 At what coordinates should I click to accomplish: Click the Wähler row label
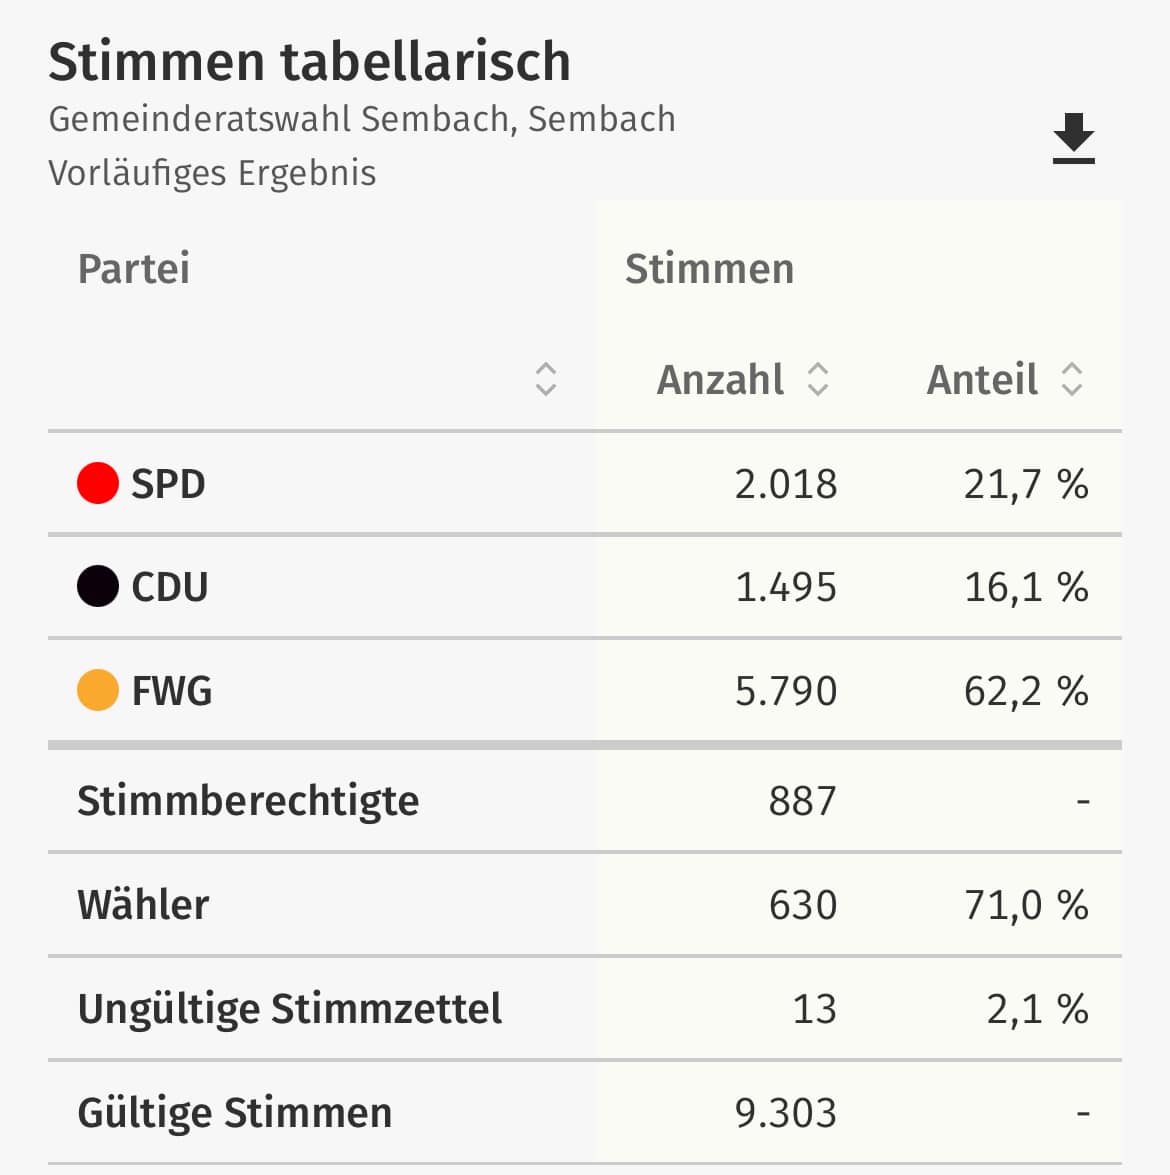point(143,905)
